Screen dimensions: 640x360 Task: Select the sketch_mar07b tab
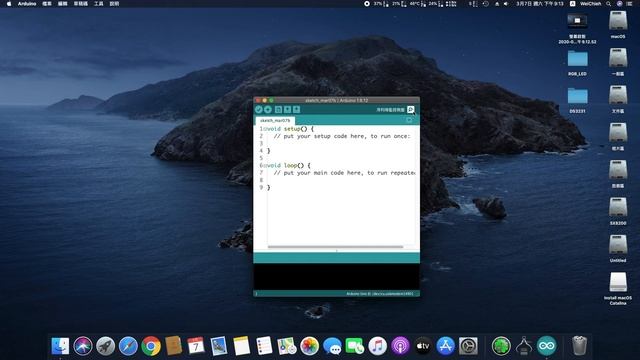point(275,120)
